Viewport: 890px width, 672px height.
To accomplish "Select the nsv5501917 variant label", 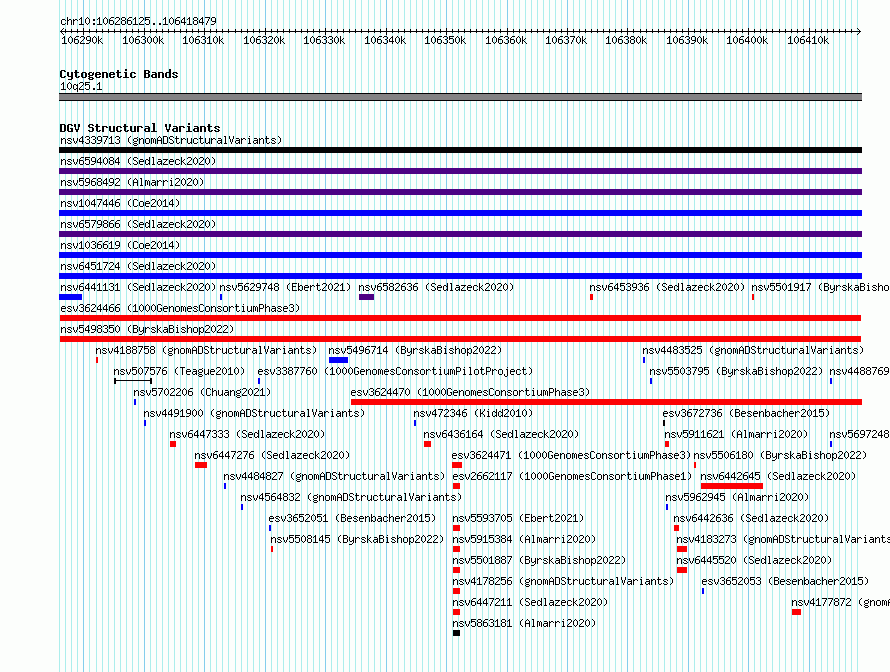I will (x=820, y=287).
